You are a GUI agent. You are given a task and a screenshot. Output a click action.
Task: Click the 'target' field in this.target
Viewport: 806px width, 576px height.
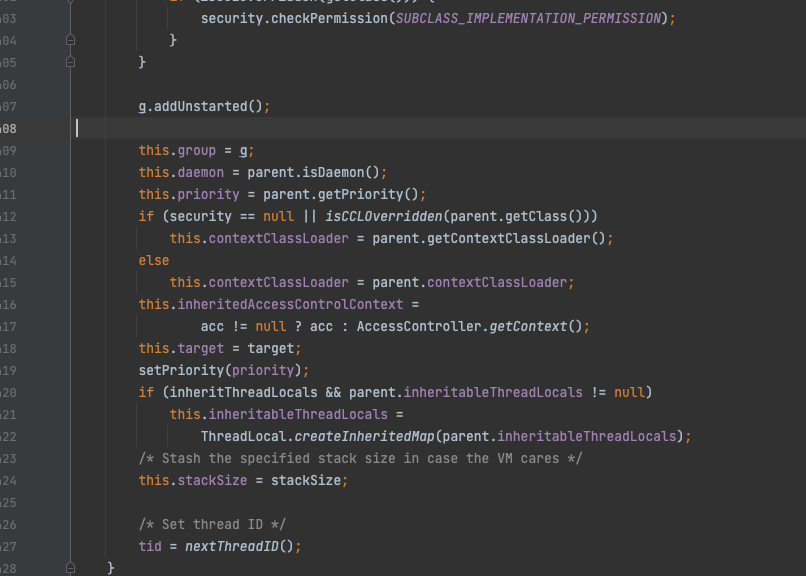pos(200,349)
